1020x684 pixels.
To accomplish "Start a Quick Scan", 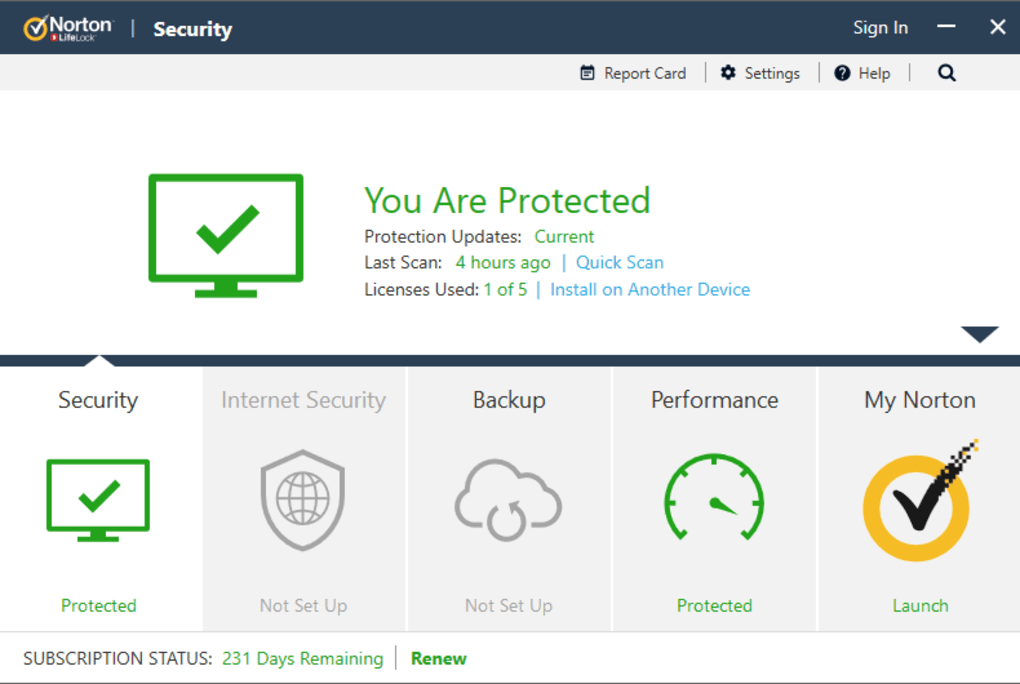I will click(x=619, y=263).
